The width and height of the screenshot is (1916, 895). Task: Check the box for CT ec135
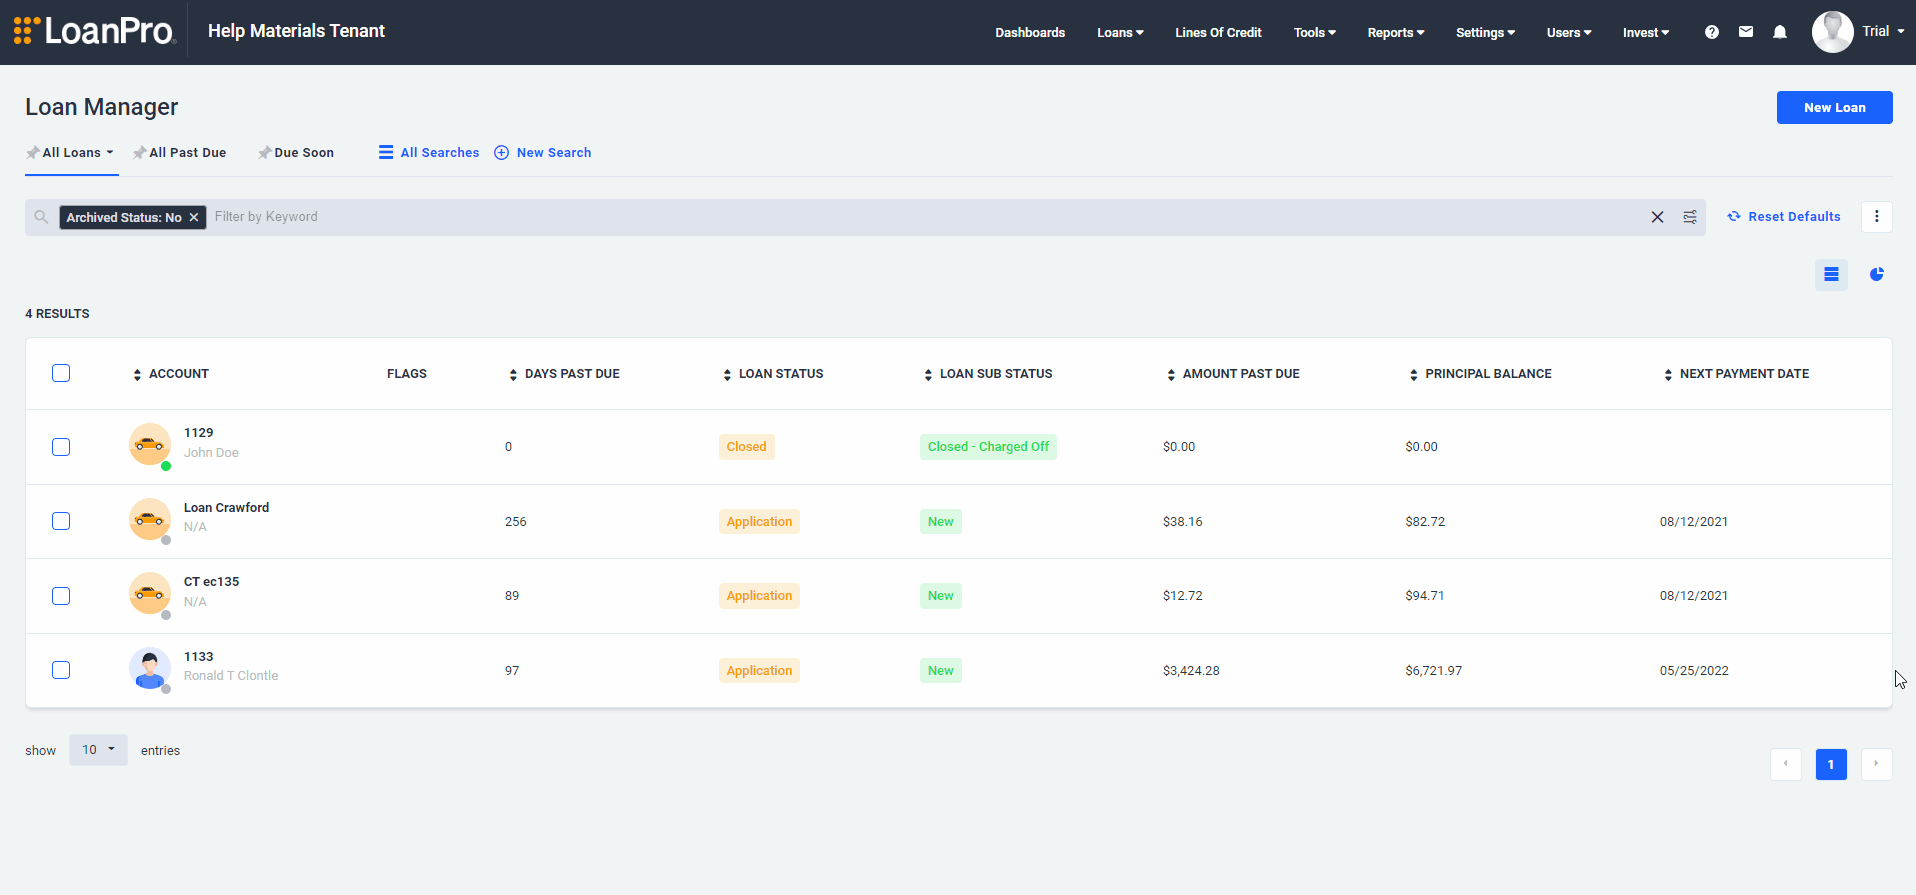(x=61, y=596)
